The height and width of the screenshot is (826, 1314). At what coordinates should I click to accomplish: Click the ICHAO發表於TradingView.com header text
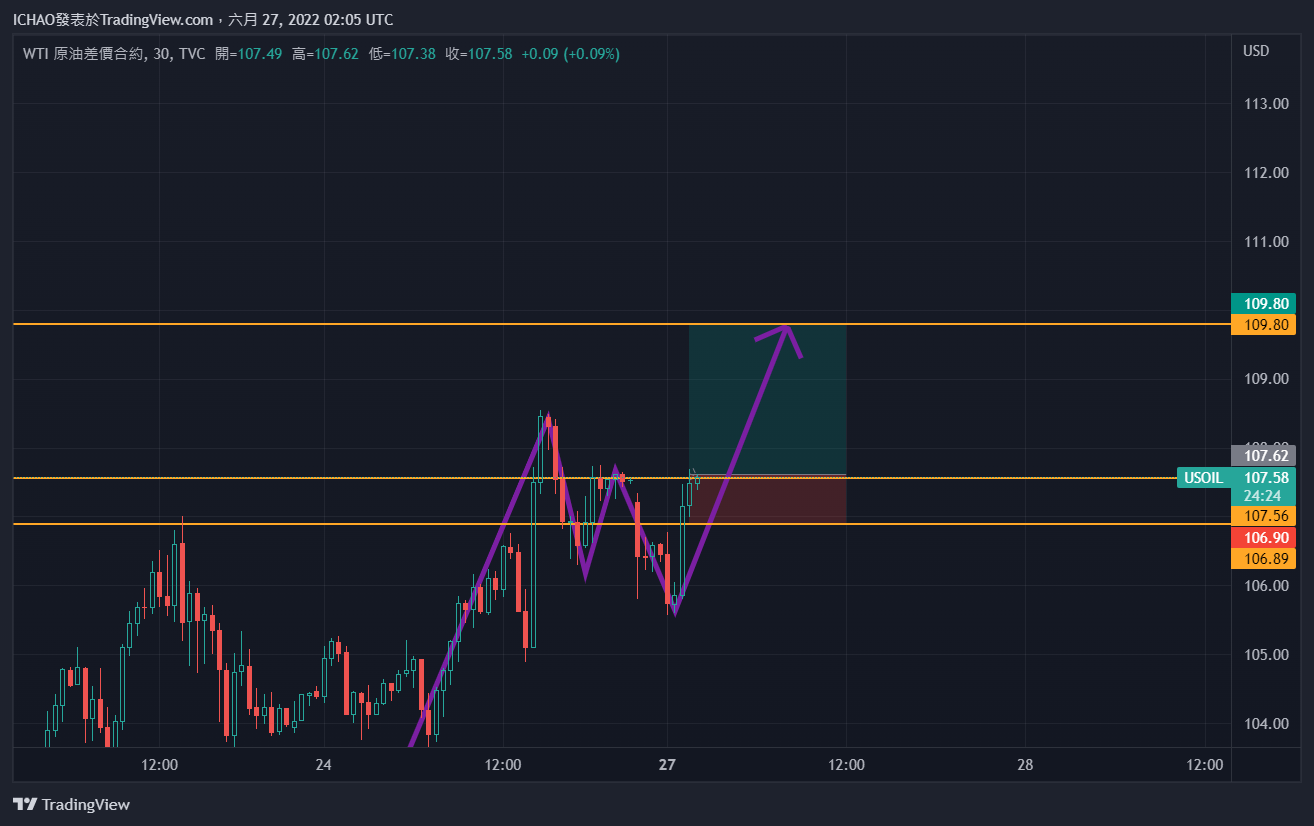112,20
